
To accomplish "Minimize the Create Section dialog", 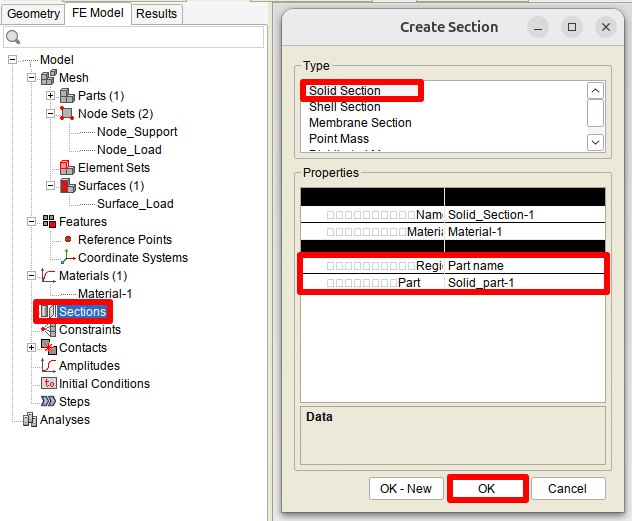I will 538,27.
